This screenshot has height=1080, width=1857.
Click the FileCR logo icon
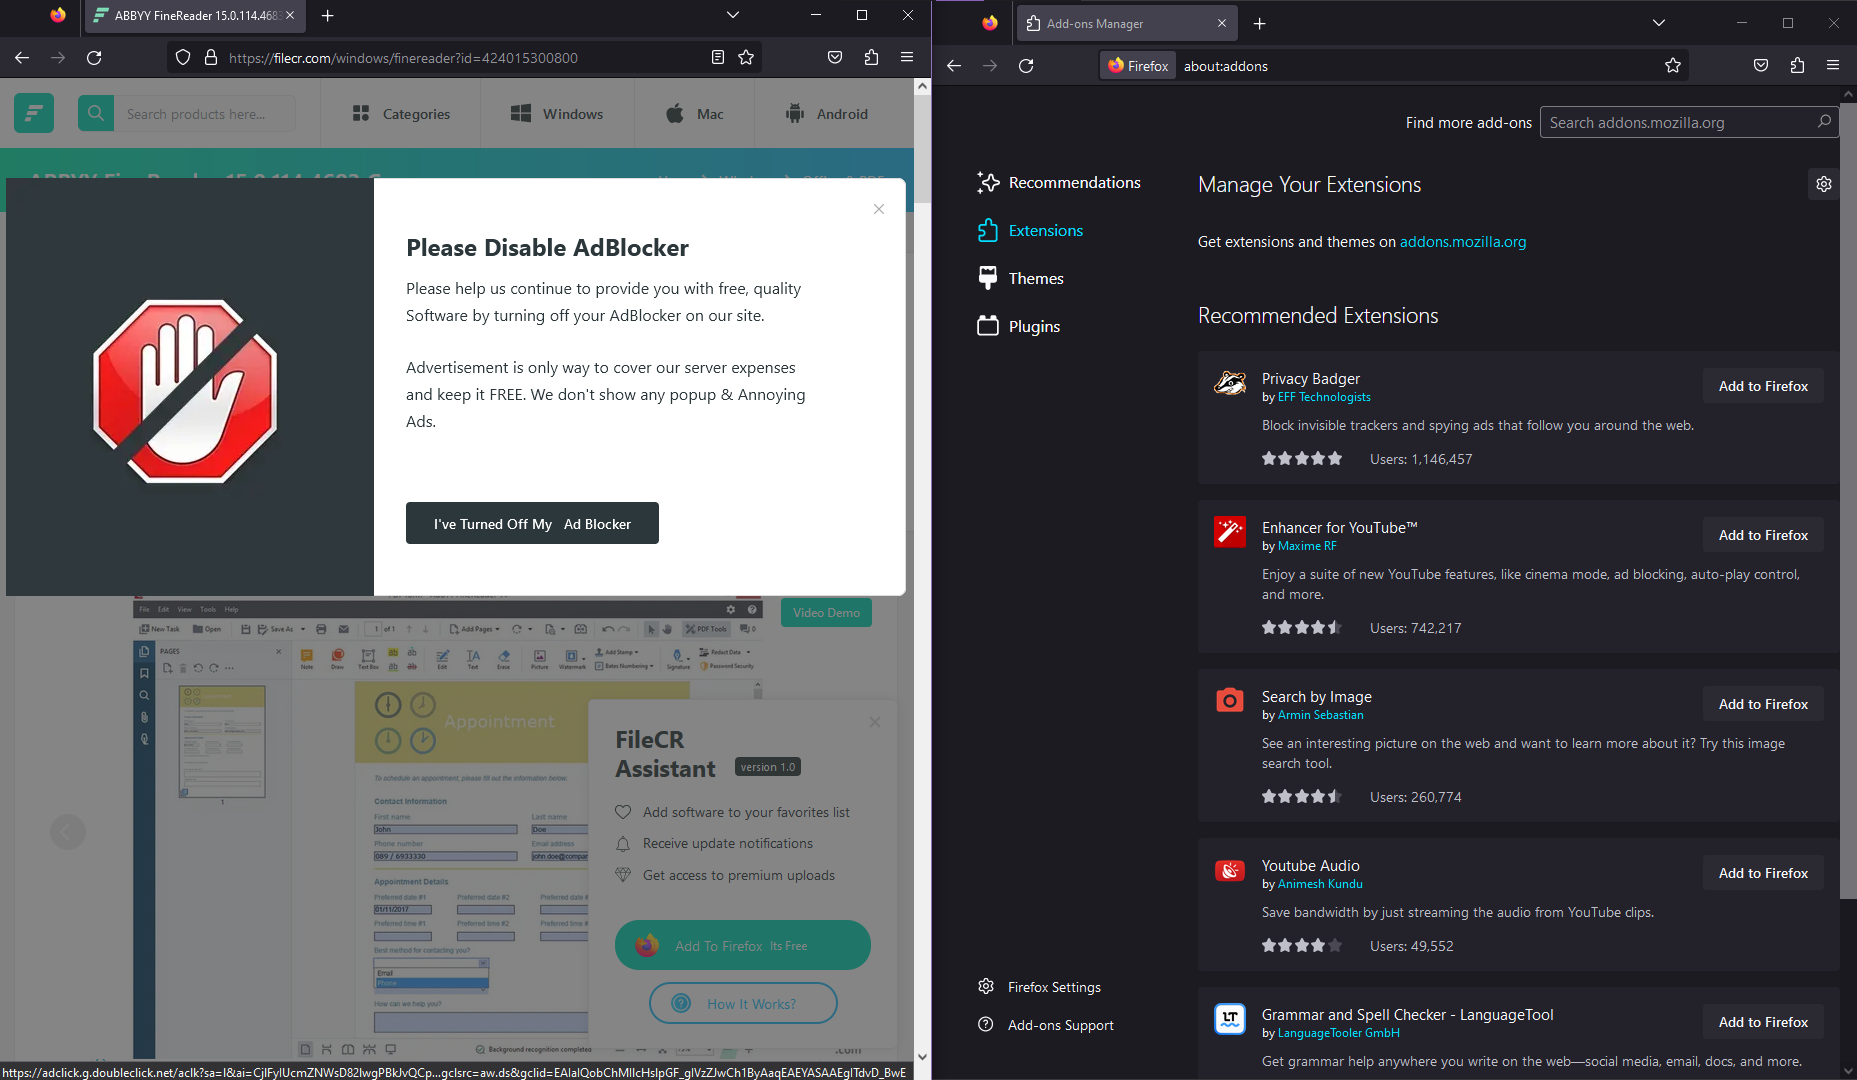click(33, 113)
